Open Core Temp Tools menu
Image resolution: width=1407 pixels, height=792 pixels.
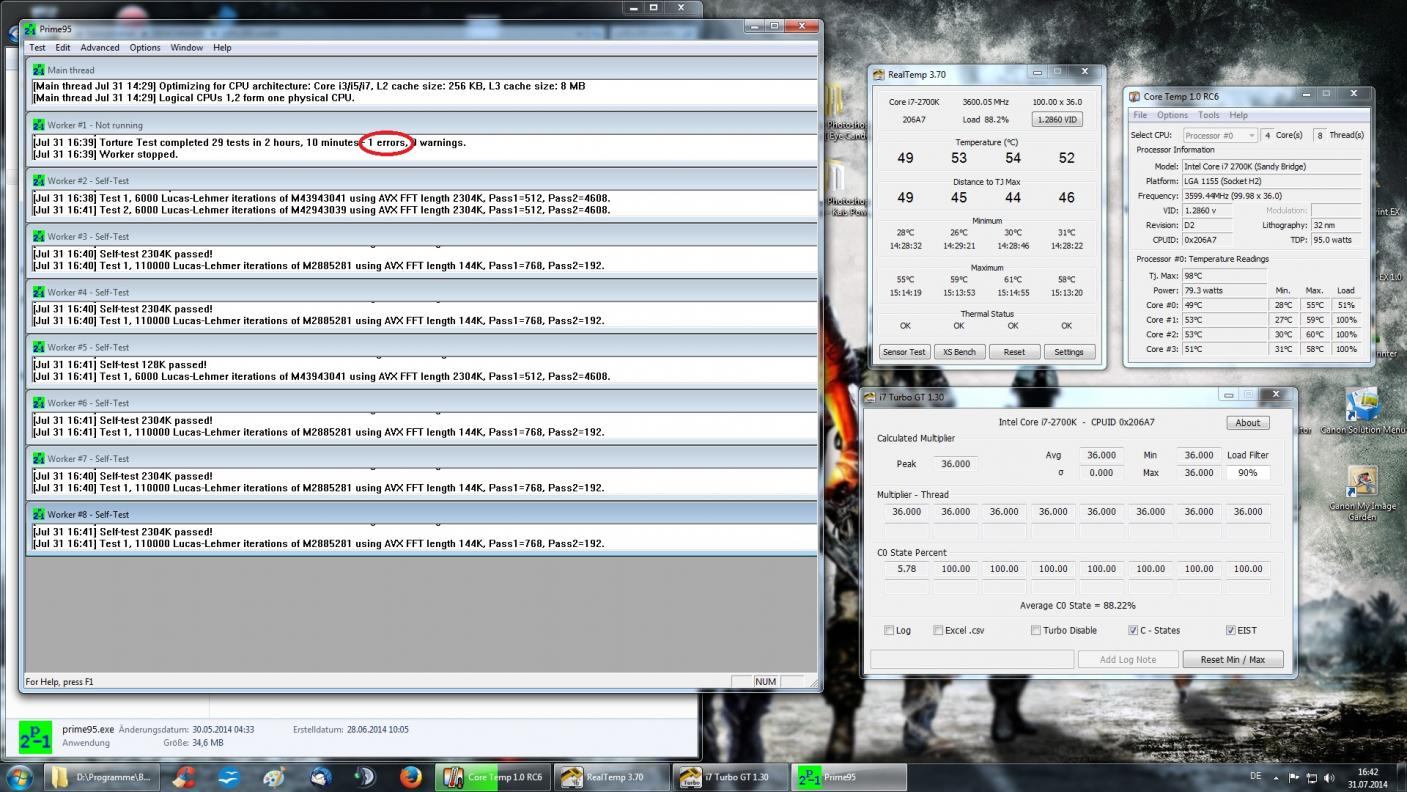pyautogui.click(x=1208, y=115)
